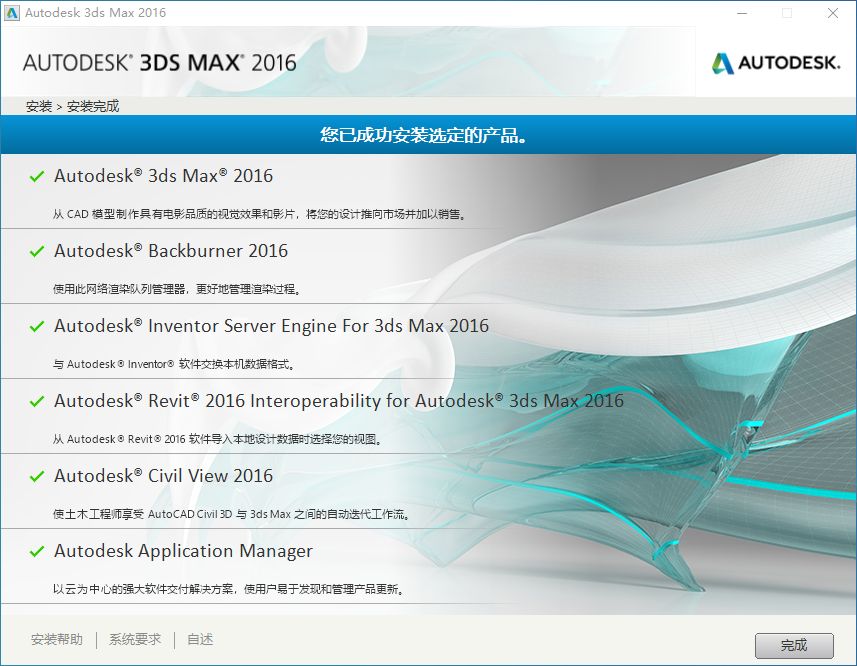Click the 以云为中心的强大软件交付 description text
Image resolution: width=857 pixels, height=666 pixels.
pos(228,589)
